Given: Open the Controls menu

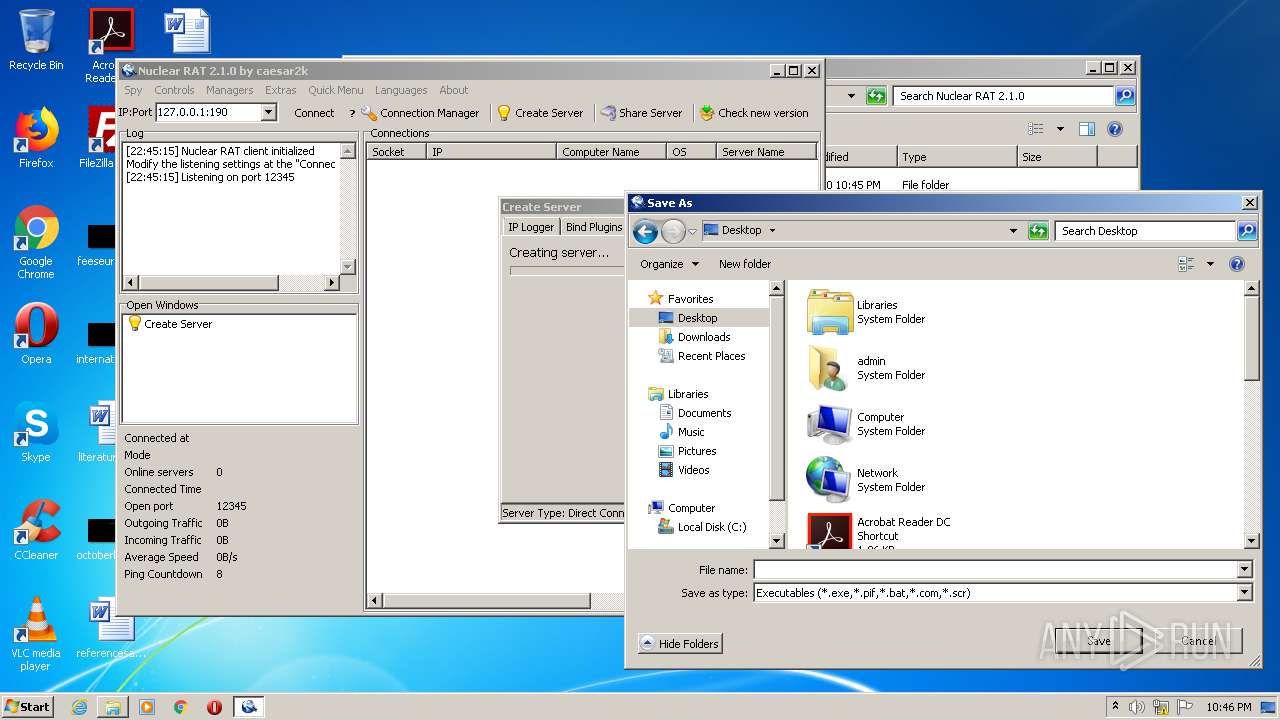Looking at the screenshot, I should pos(174,90).
